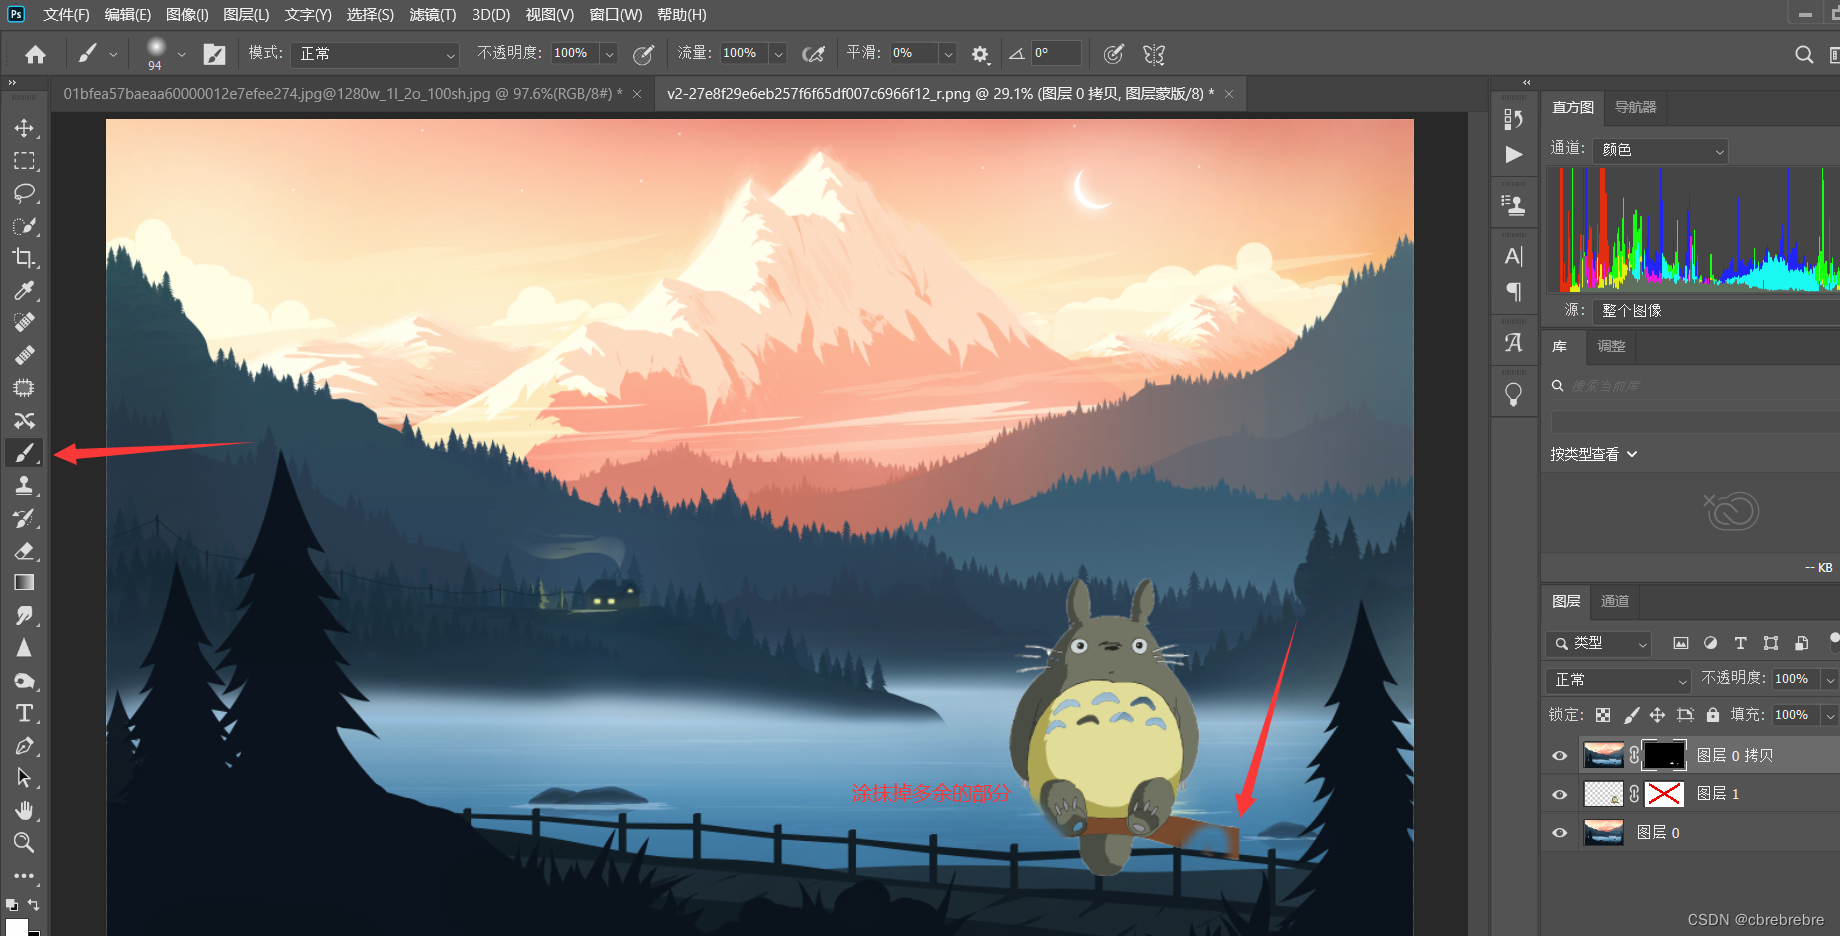Swap foreground and background colors

tap(33, 905)
